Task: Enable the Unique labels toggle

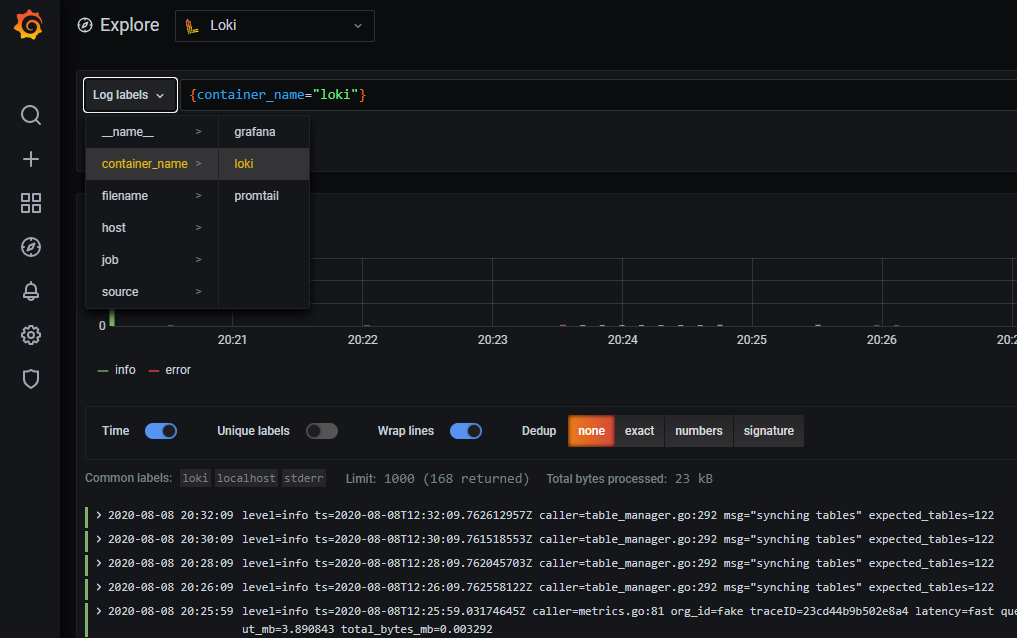Action: click(321, 430)
